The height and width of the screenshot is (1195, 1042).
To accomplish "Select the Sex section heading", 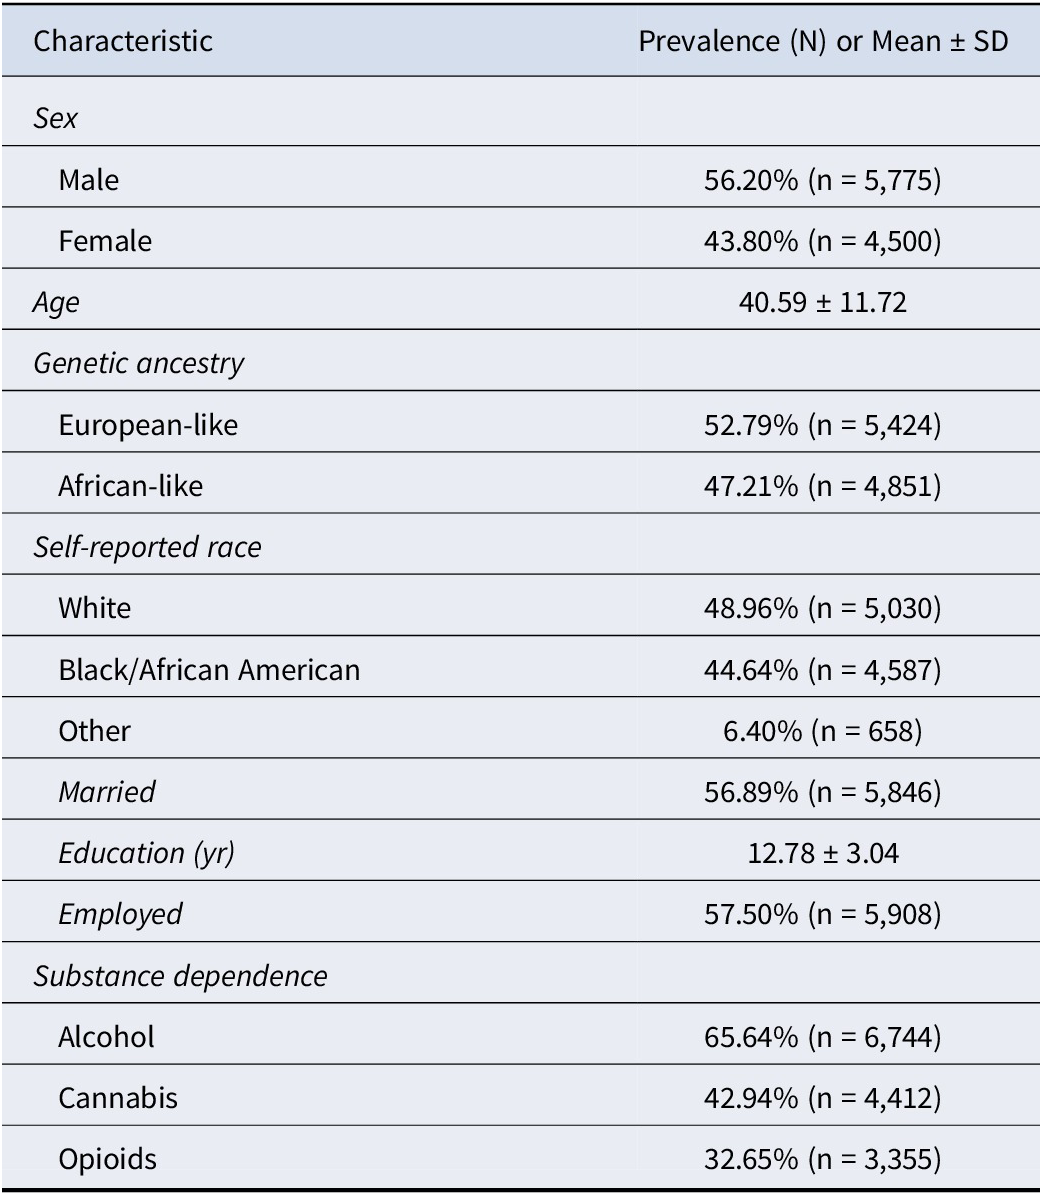I will [x=55, y=119].
